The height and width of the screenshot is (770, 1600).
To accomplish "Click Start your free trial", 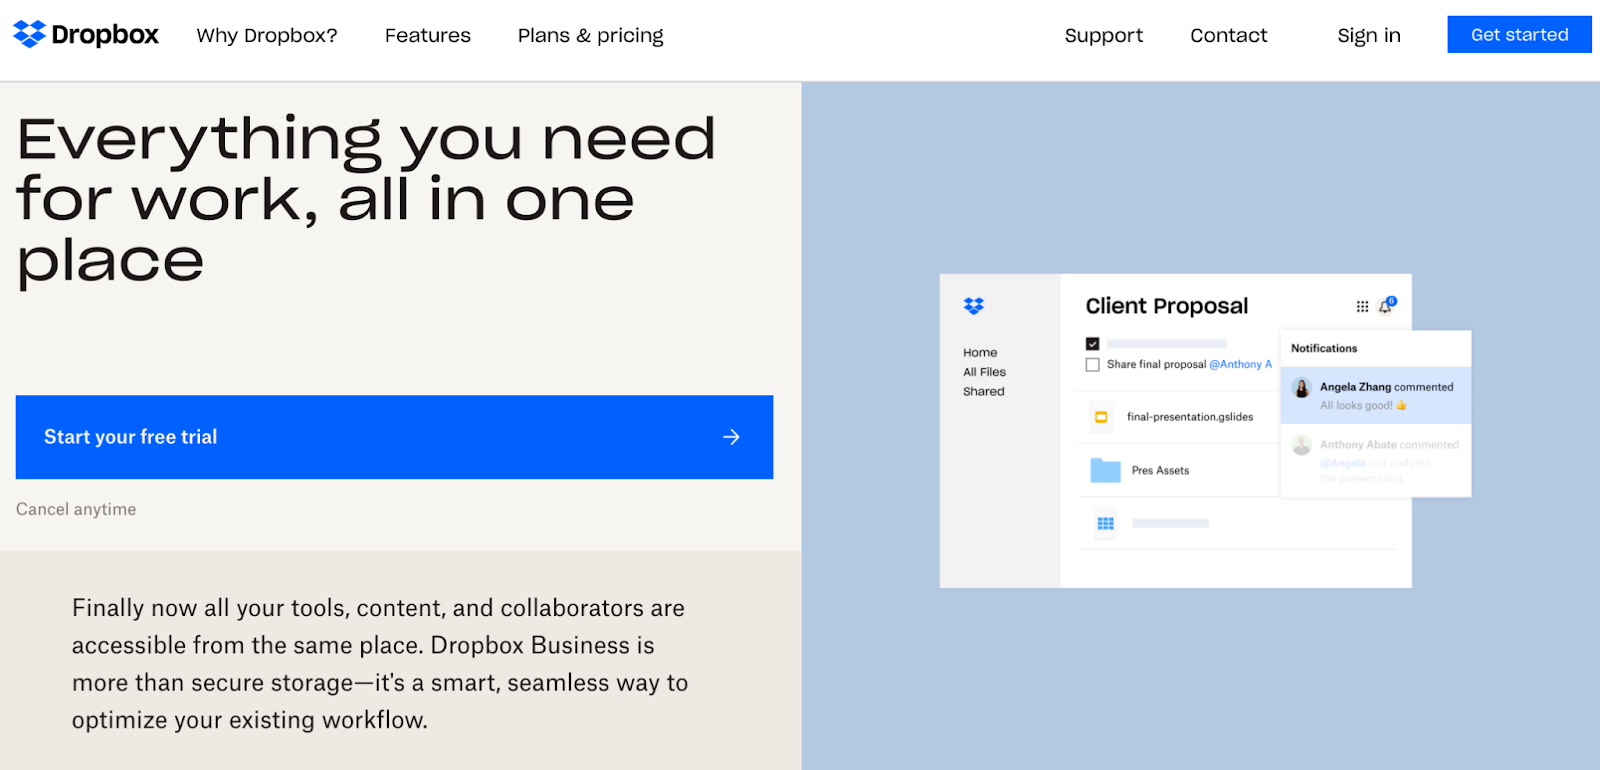I will 394,437.
